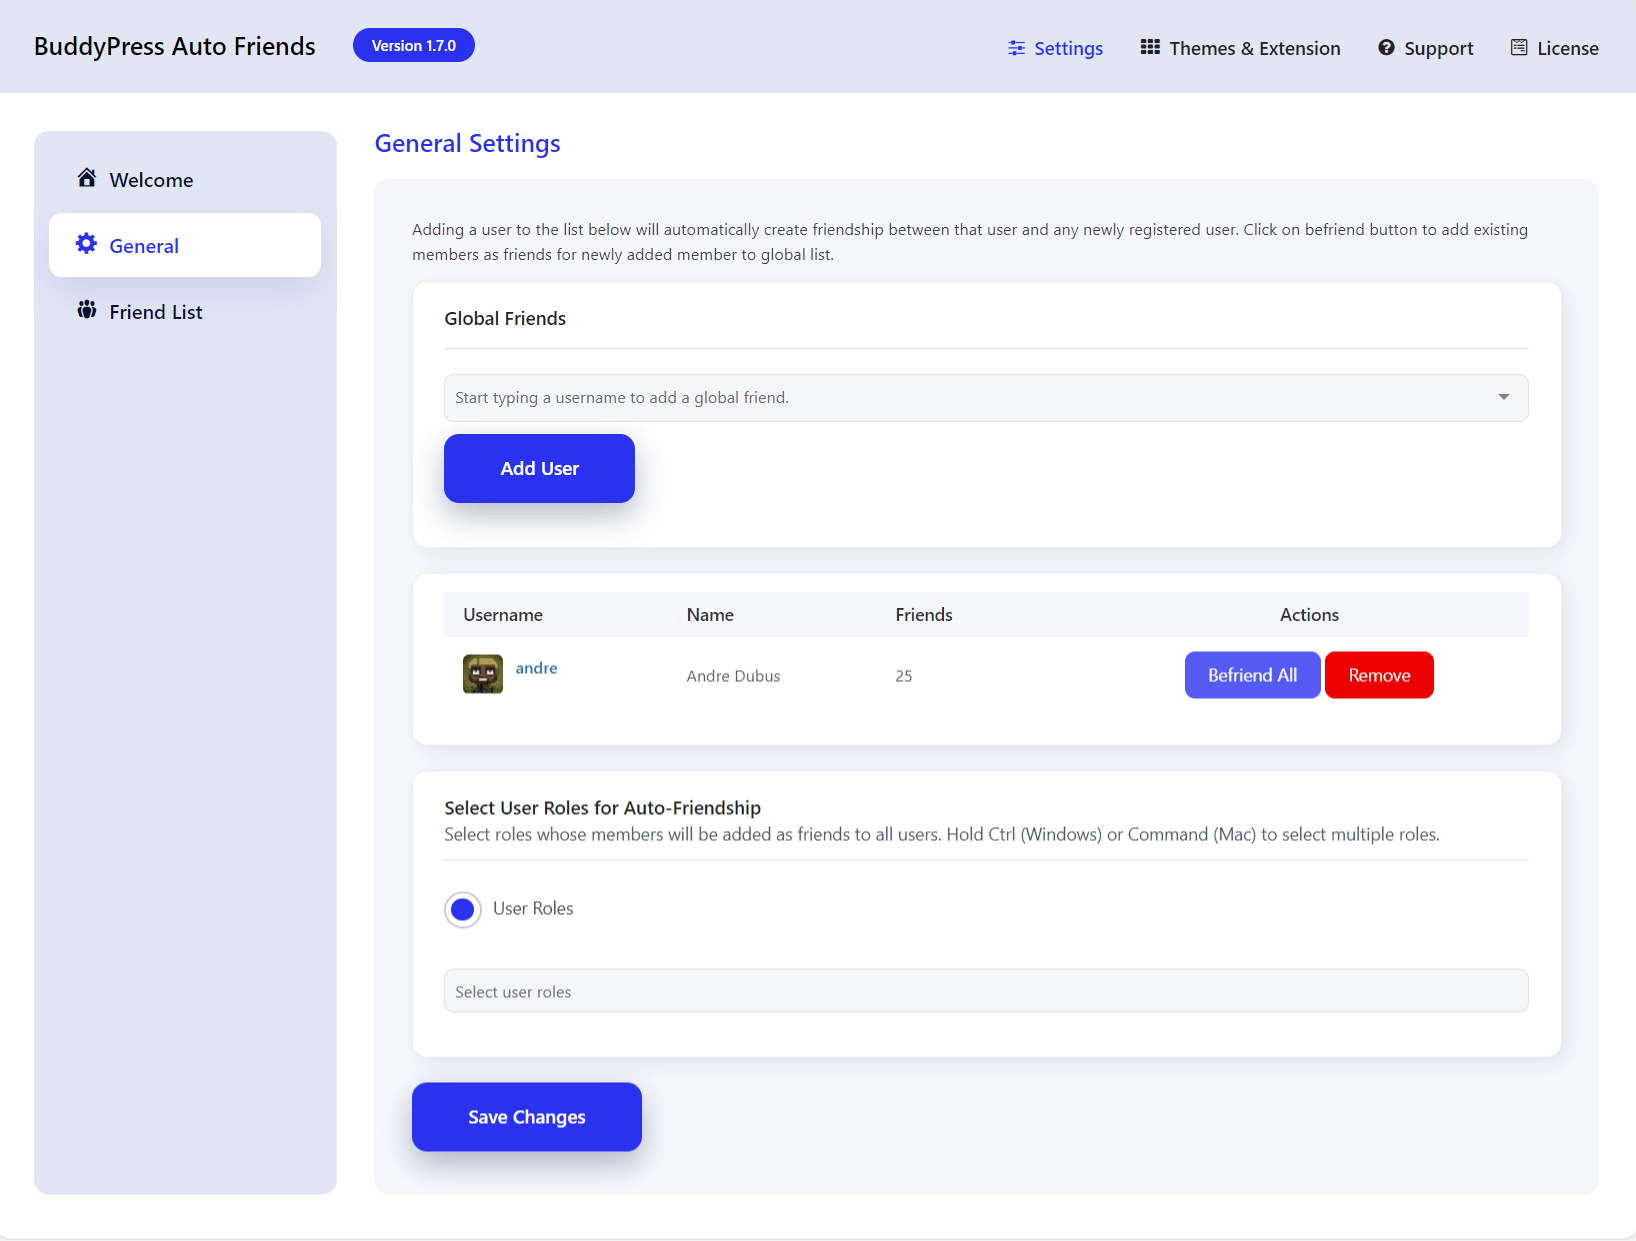
Task: Click the Friend List people icon
Action: (x=87, y=310)
